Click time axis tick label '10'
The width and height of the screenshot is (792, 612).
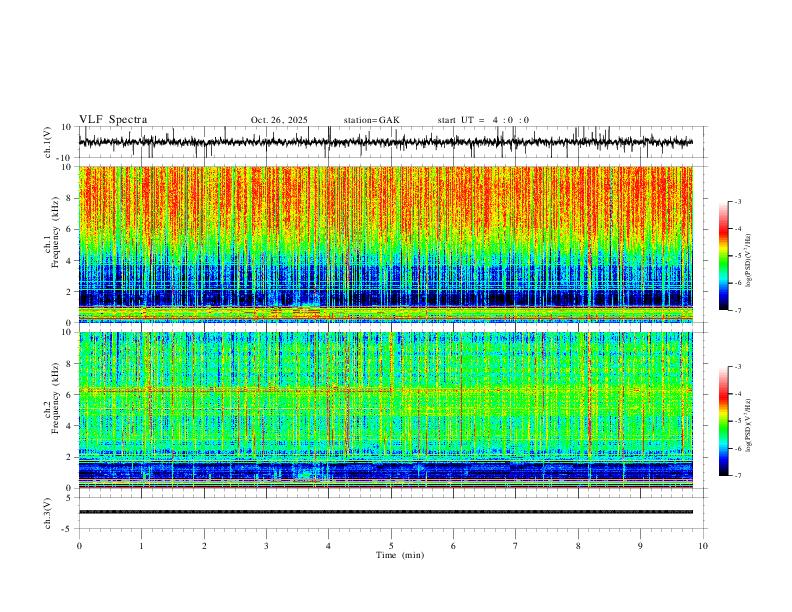coord(703,546)
